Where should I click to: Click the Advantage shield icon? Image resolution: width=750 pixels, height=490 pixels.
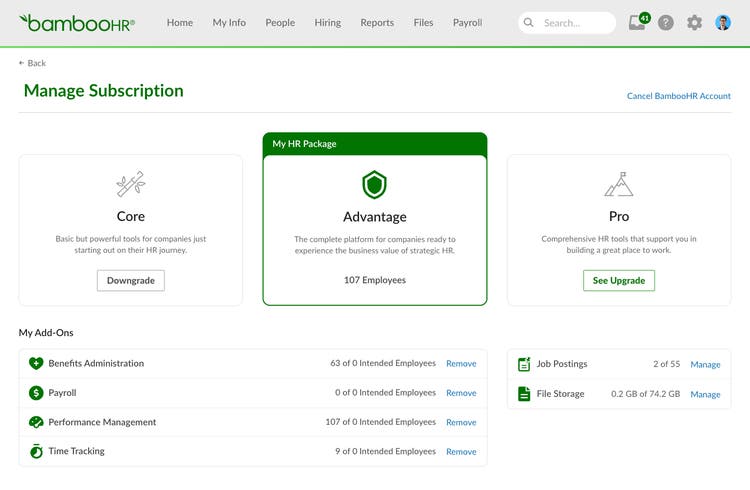point(374,185)
